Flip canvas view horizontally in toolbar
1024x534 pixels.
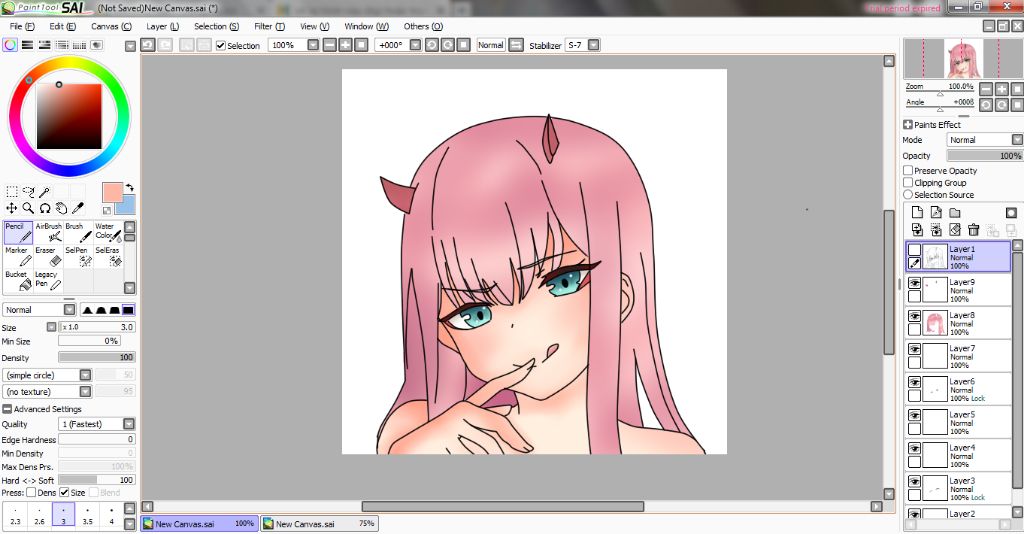tap(516, 45)
